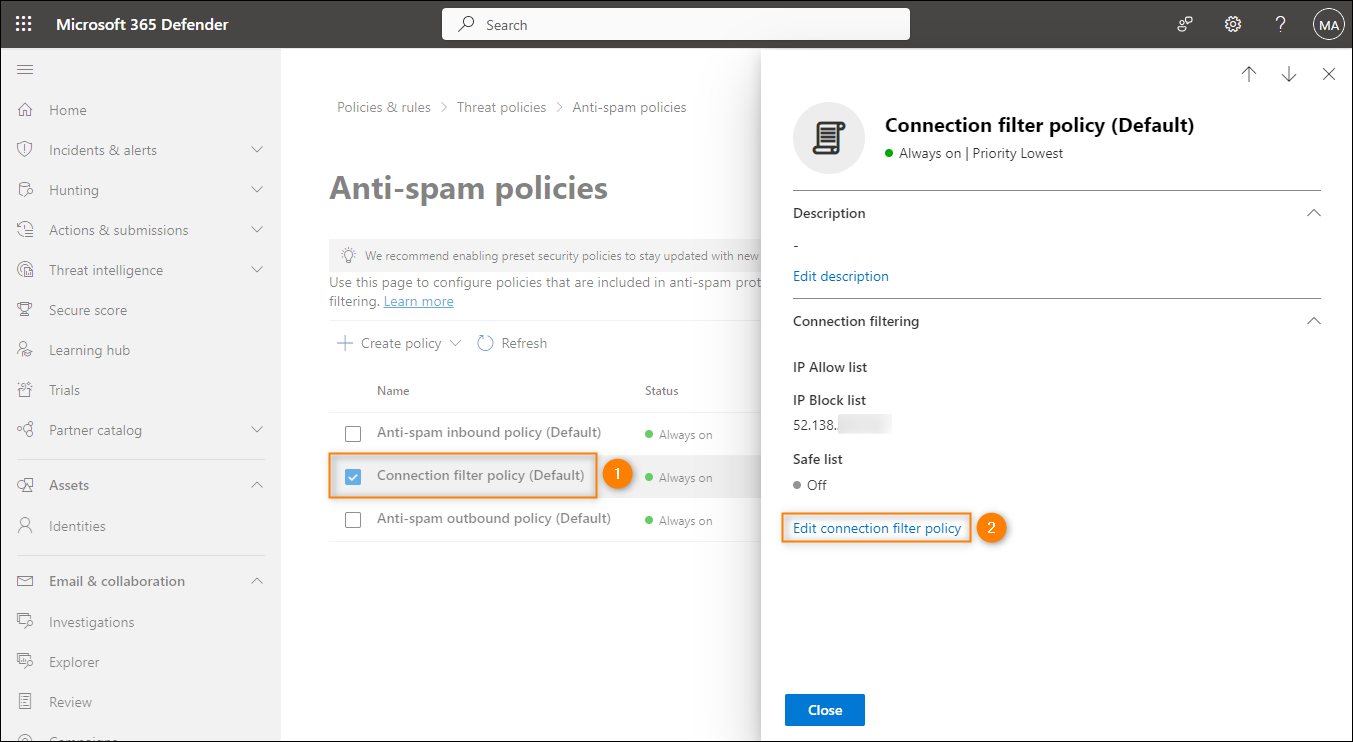This screenshot has height=742, width=1353.
Task: Expand Incidents & alerts chevron
Action: pos(257,150)
